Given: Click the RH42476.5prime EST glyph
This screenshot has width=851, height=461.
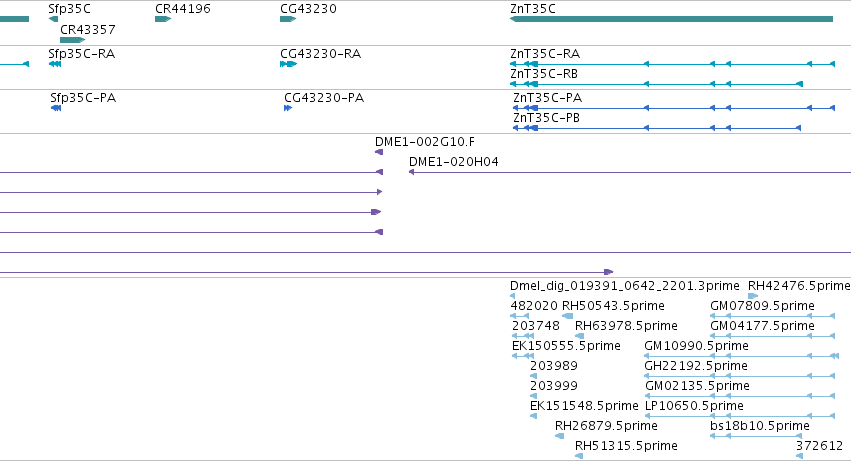Looking at the screenshot, I should coord(753,296).
